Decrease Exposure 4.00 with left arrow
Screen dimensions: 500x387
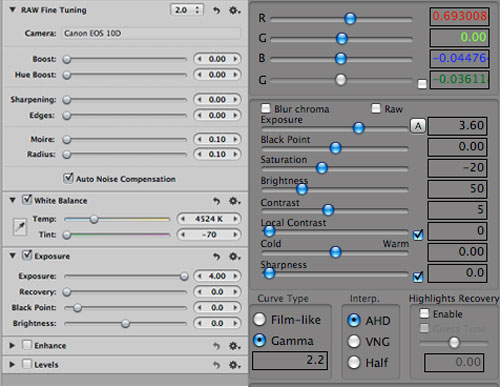point(199,276)
